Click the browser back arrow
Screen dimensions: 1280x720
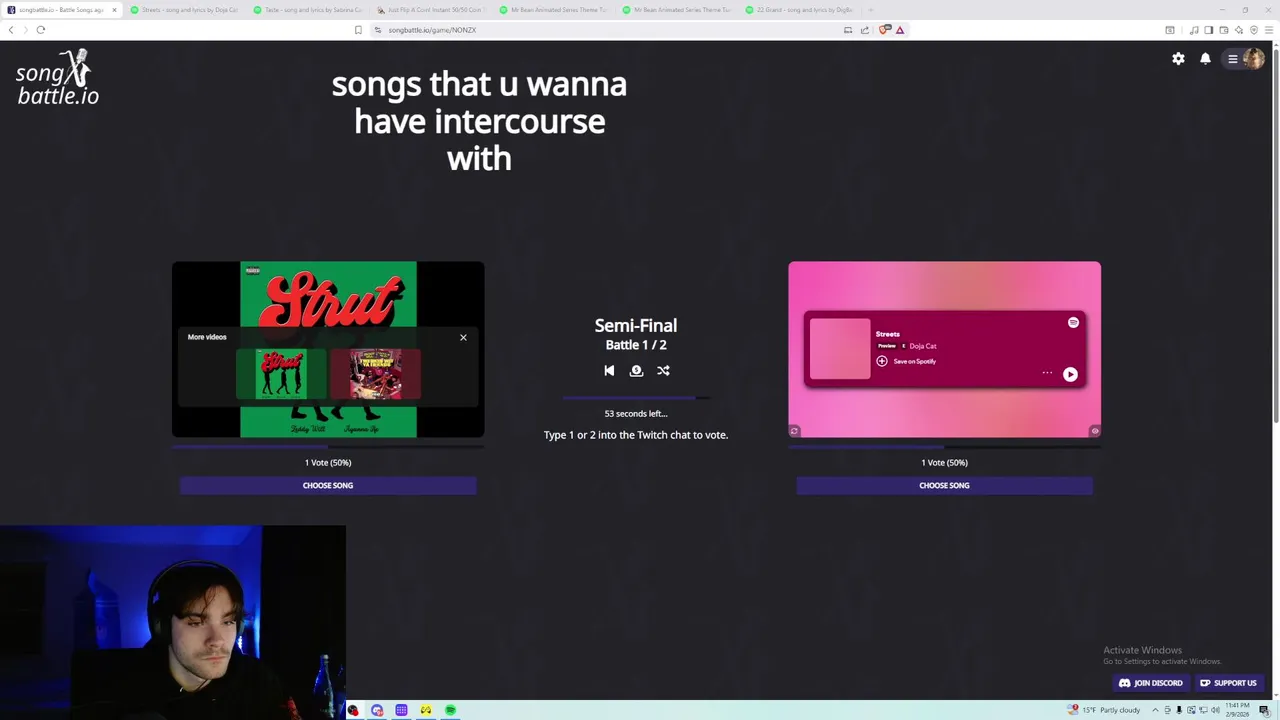coord(11,30)
